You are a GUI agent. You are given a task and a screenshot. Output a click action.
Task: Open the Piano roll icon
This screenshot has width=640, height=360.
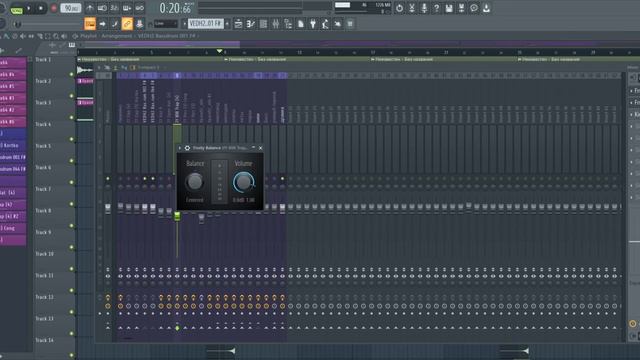click(x=251, y=24)
